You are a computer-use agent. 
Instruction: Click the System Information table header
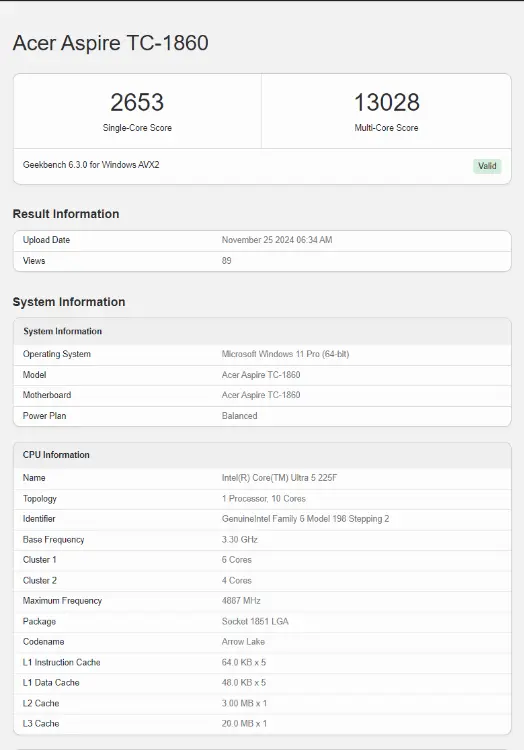coord(262,331)
